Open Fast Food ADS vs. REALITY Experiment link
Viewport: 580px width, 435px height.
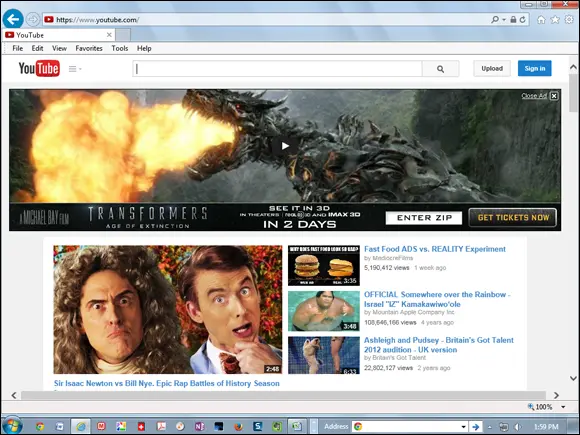[x=435, y=249]
